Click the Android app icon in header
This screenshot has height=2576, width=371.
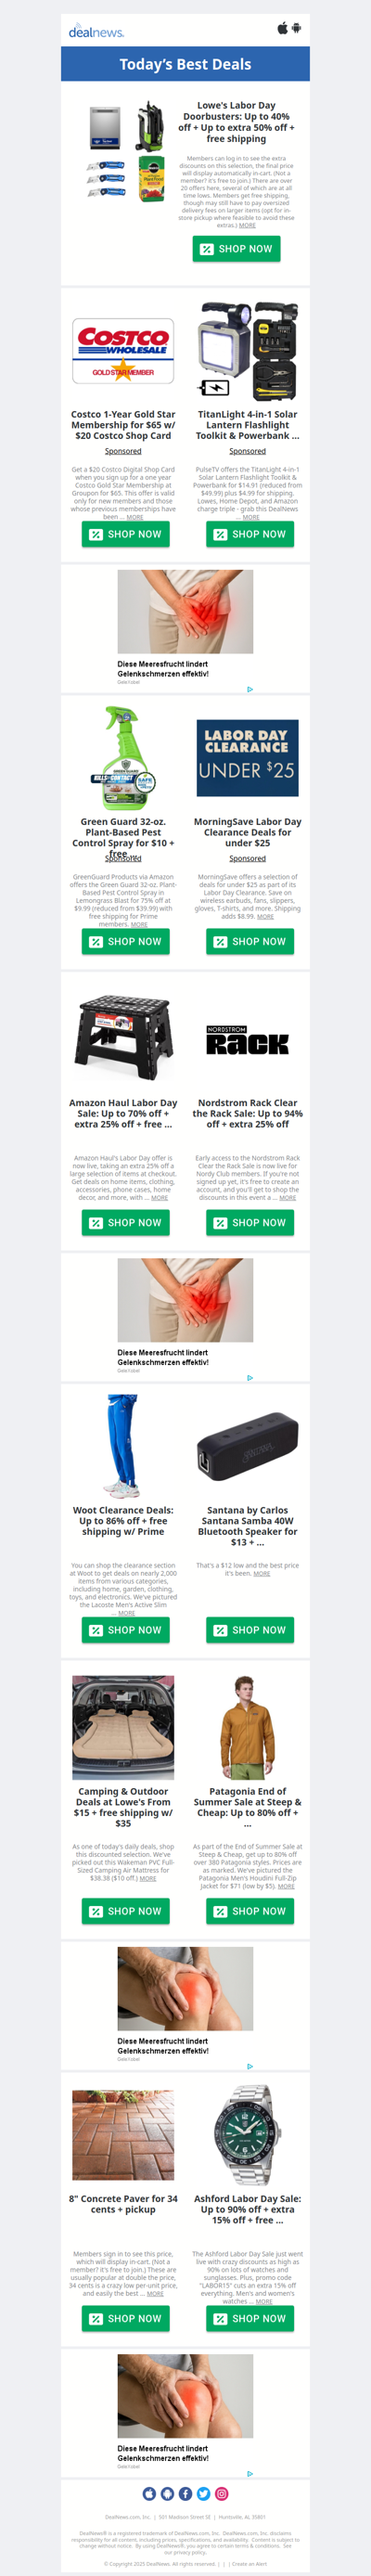point(296,28)
